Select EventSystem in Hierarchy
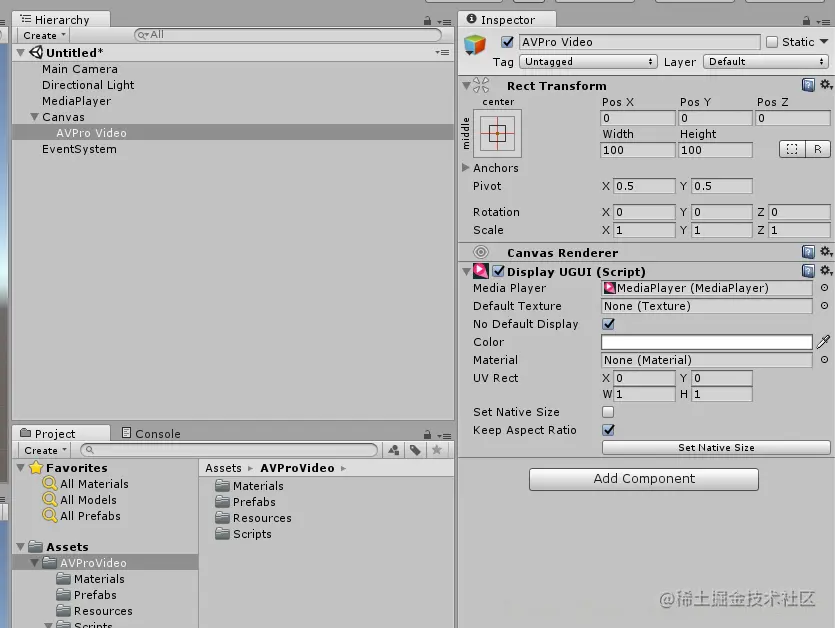This screenshot has height=628, width=835. pos(79,149)
